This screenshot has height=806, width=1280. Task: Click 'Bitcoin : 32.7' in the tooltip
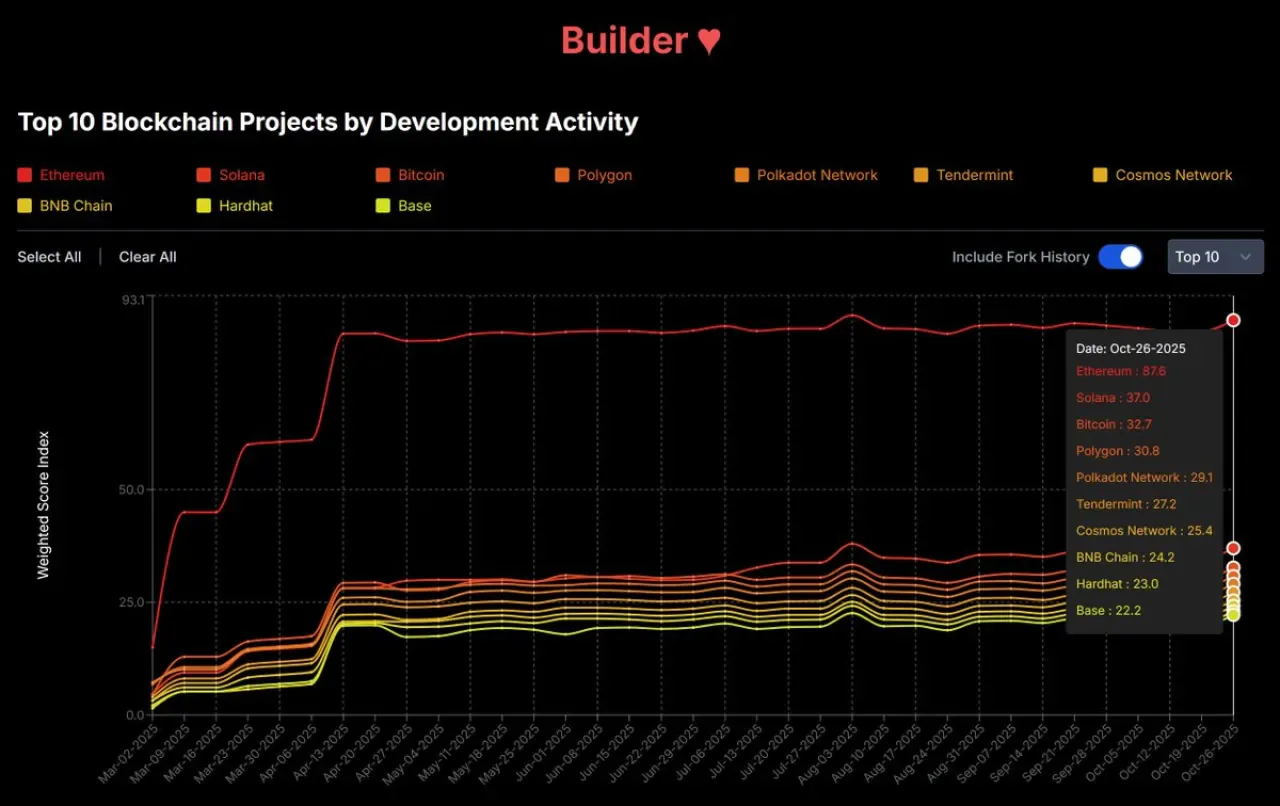[x=1114, y=424]
